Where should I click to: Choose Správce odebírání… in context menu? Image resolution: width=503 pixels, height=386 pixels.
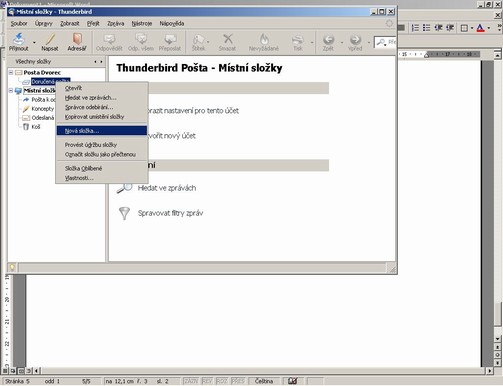pyautogui.click(x=102, y=107)
